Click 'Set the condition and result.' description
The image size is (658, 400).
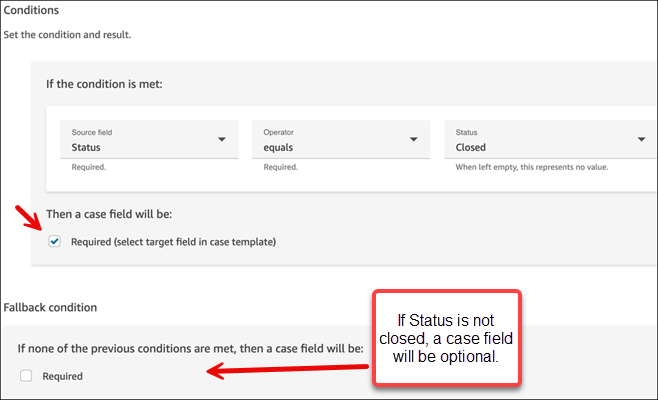pos(67,34)
